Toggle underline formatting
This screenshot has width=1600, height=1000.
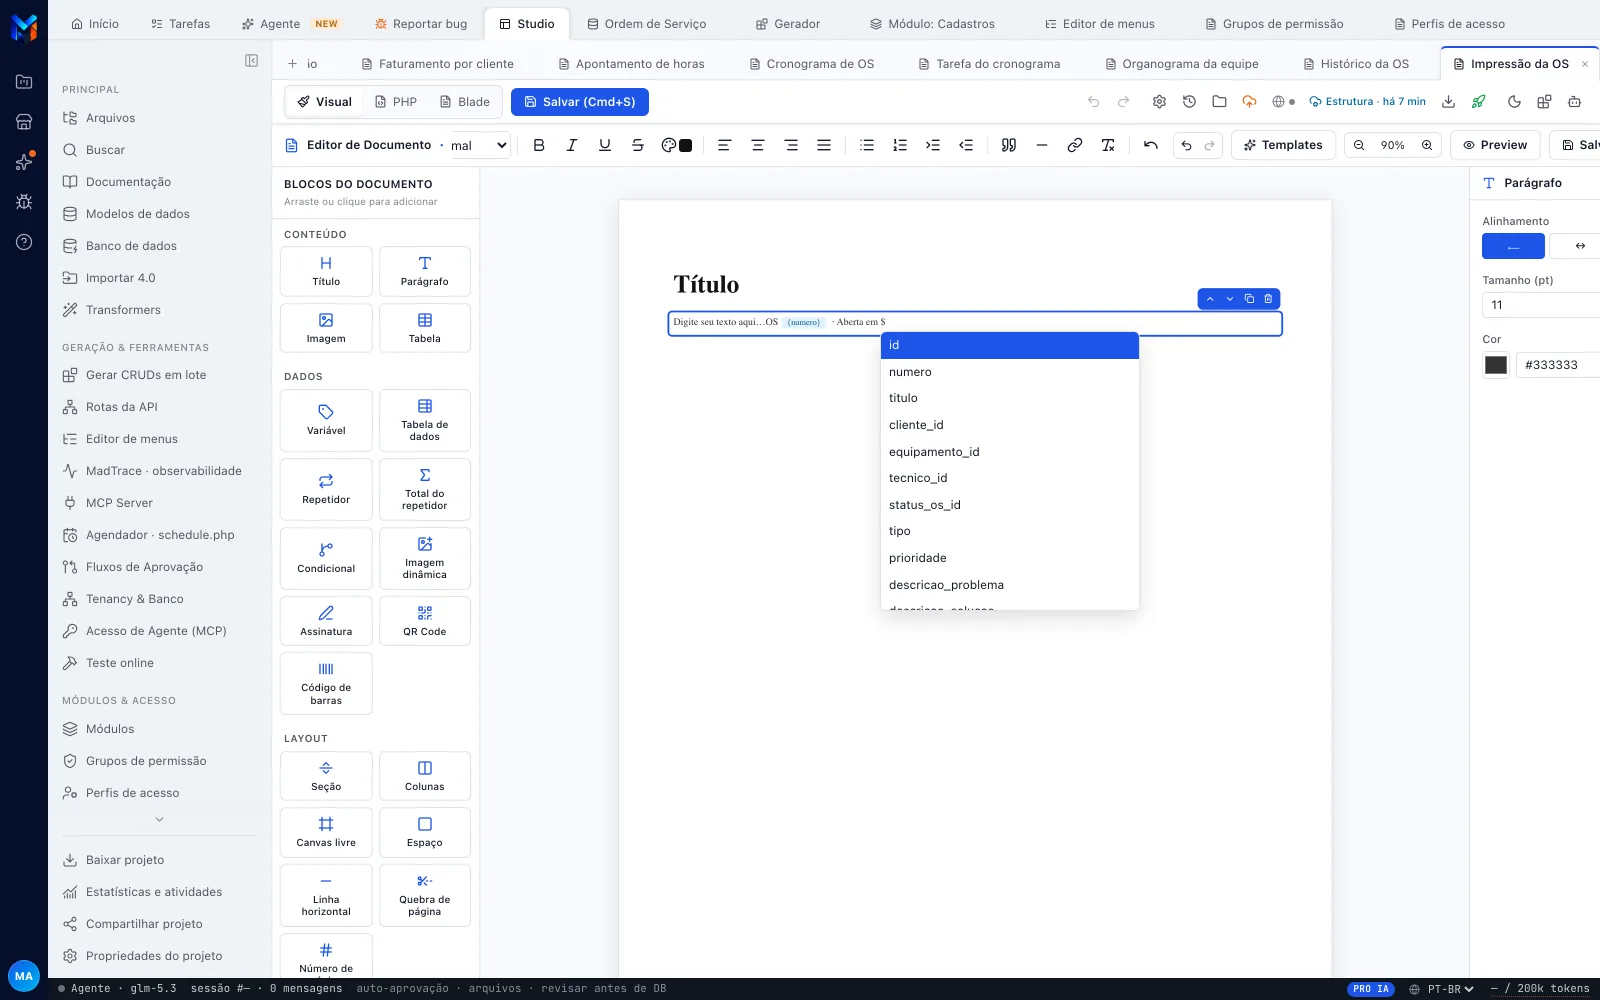(x=605, y=145)
